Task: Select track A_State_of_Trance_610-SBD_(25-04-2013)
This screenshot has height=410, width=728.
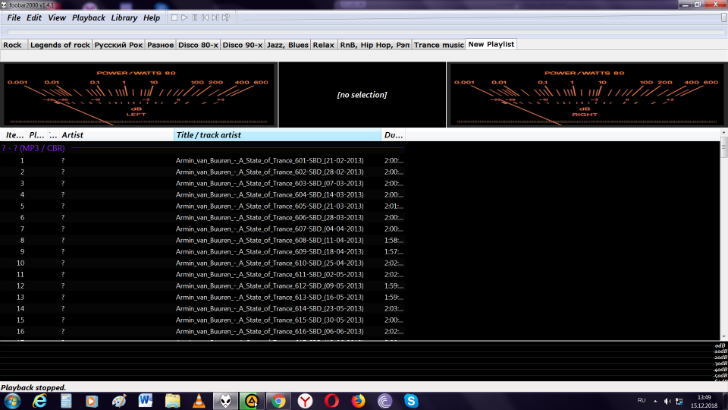Action: 202,263
